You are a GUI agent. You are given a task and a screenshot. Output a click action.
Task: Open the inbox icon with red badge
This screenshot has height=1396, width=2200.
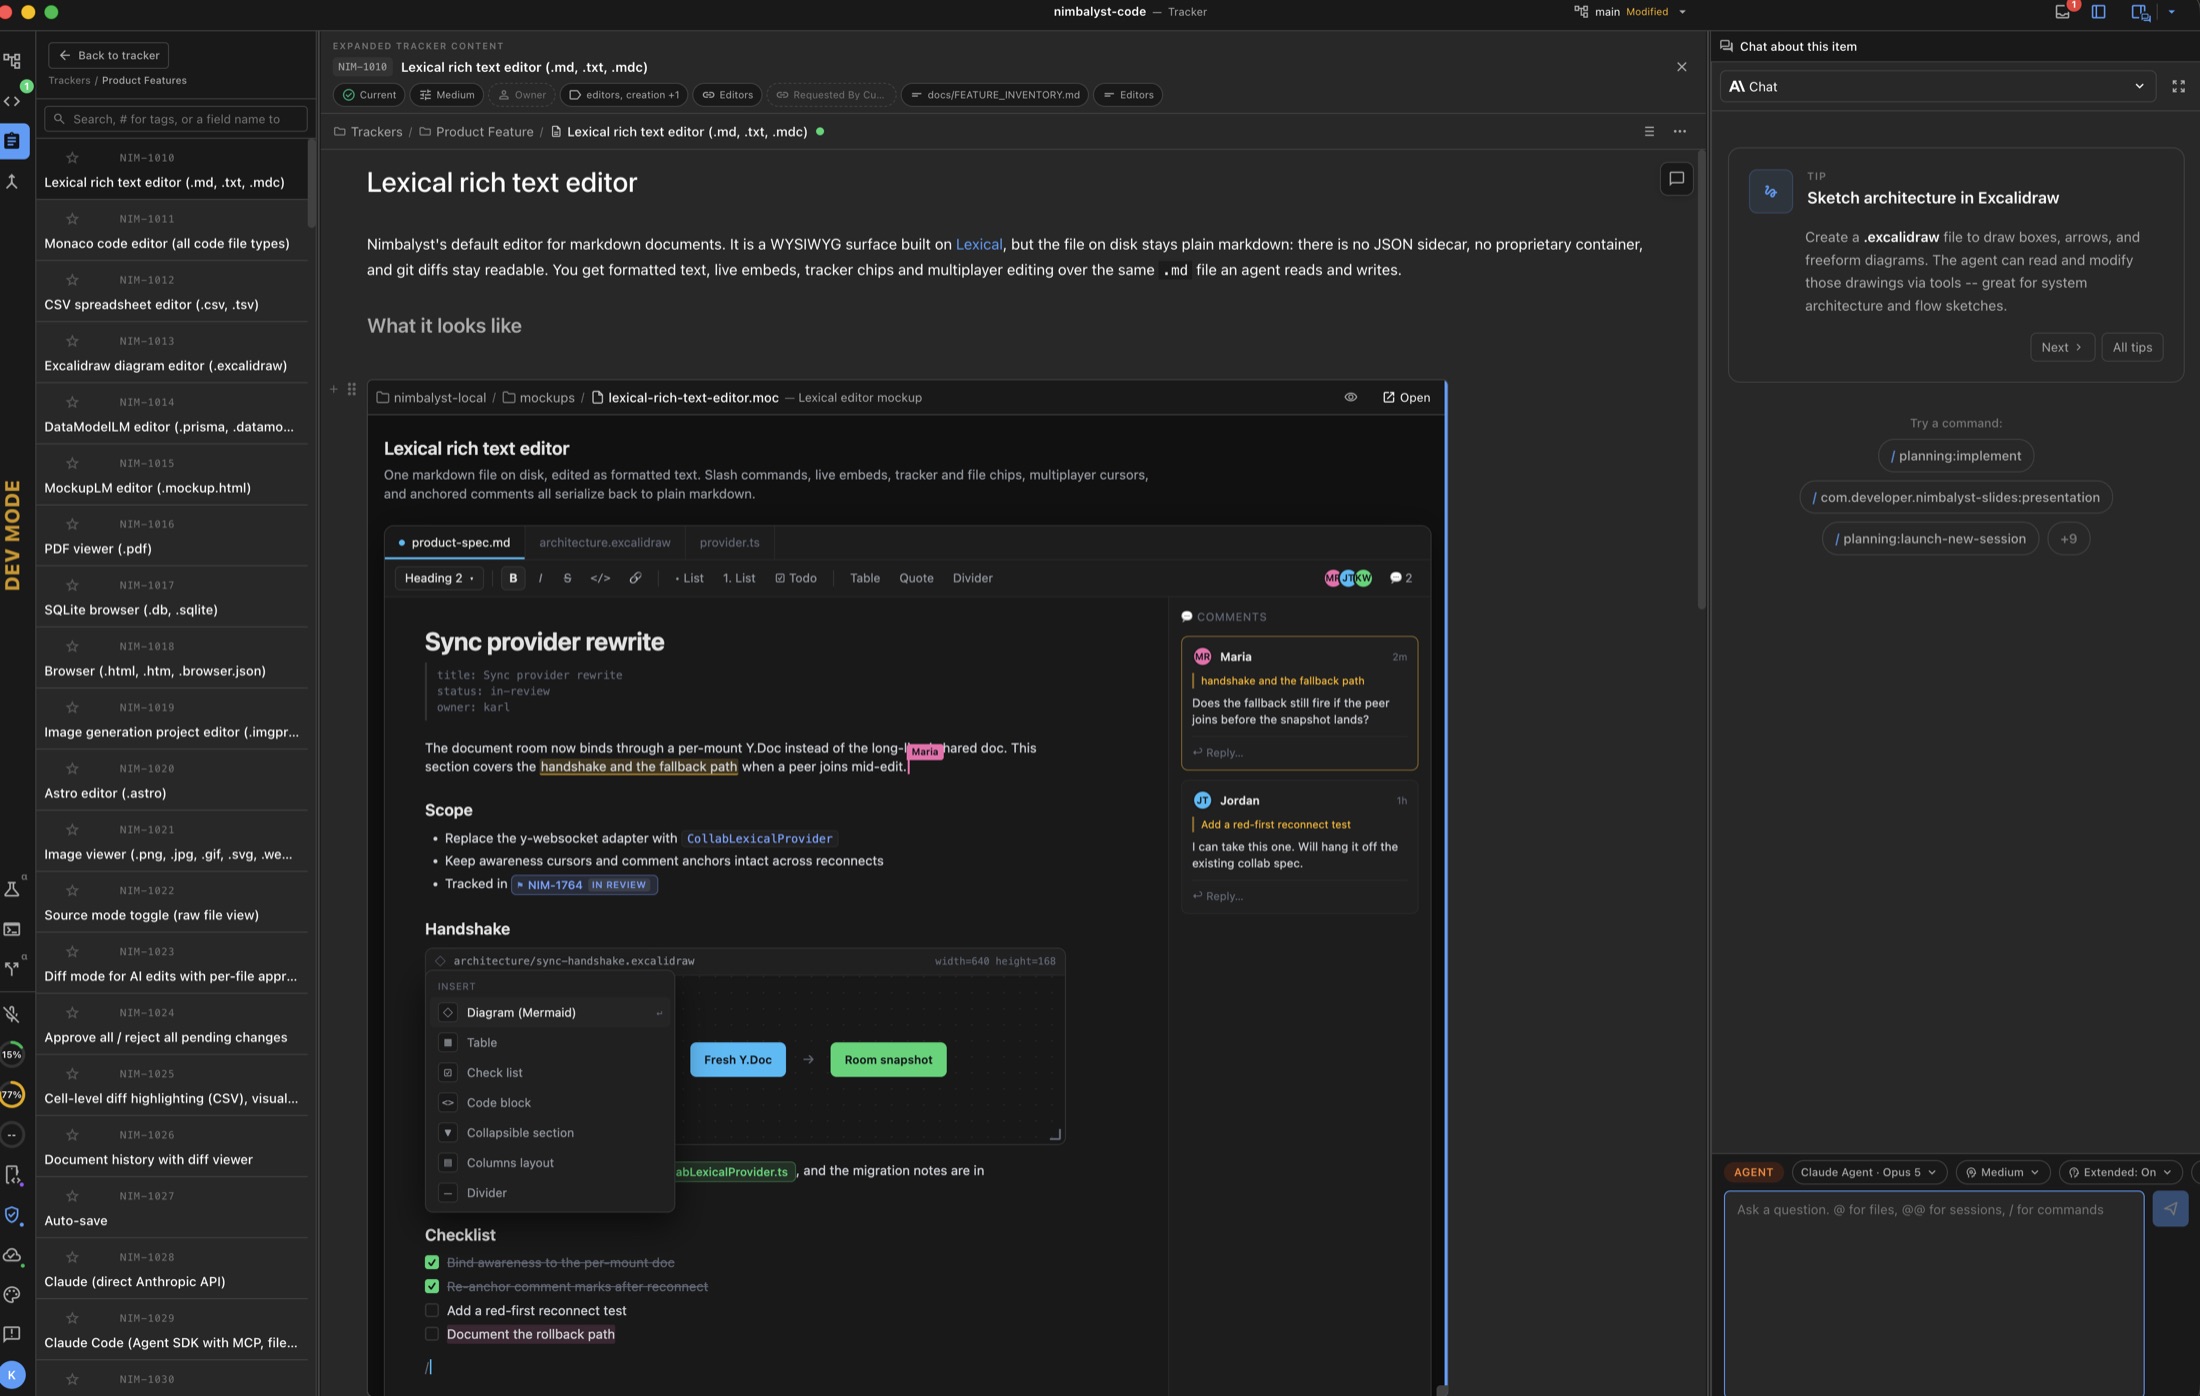(2062, 12)
